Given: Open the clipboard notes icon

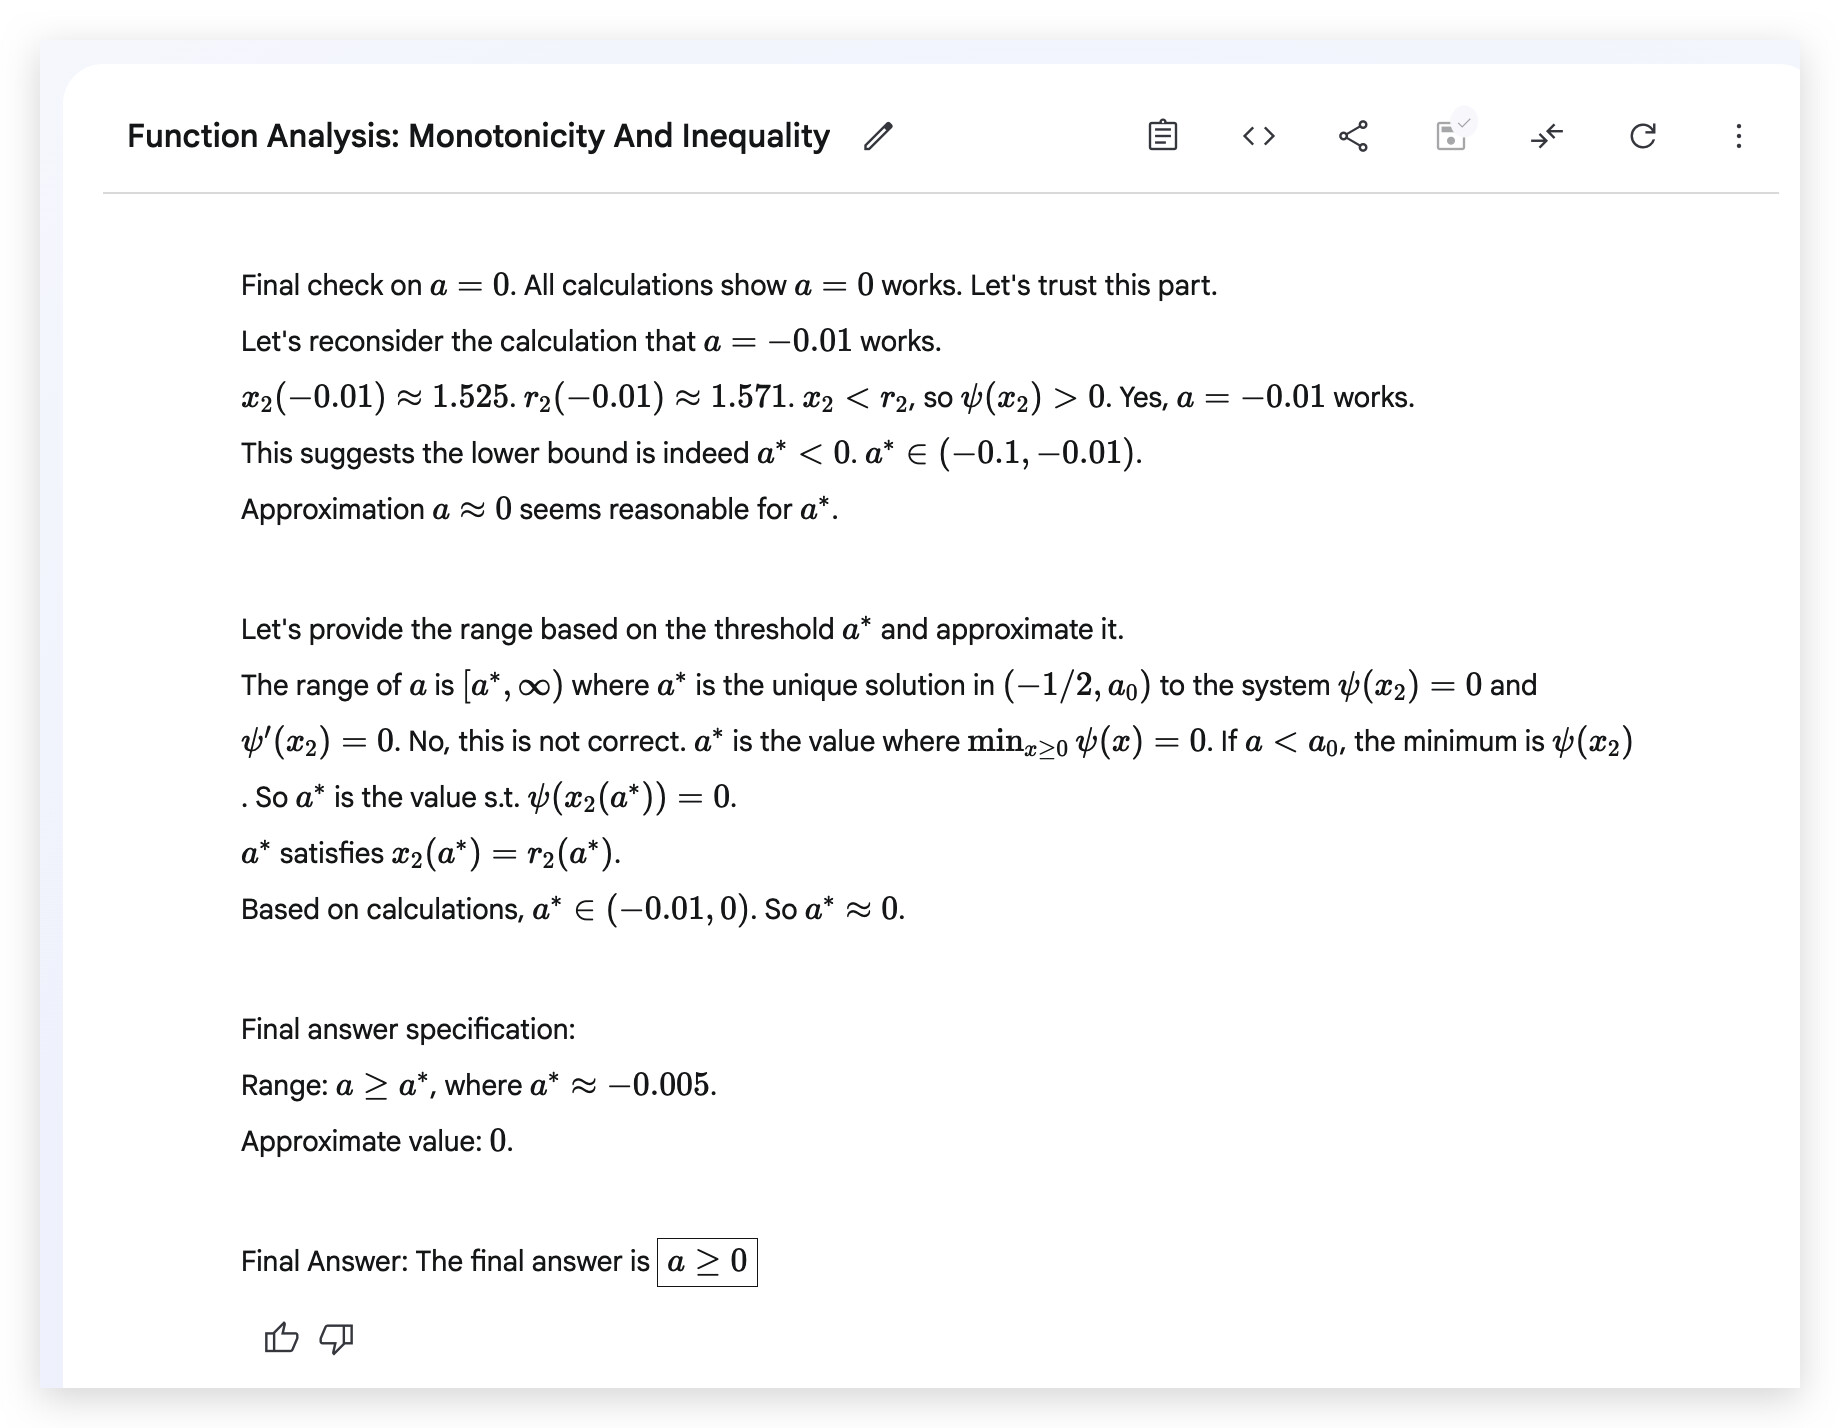Looking at the screenshot, I should click(x=1162, y=135).
